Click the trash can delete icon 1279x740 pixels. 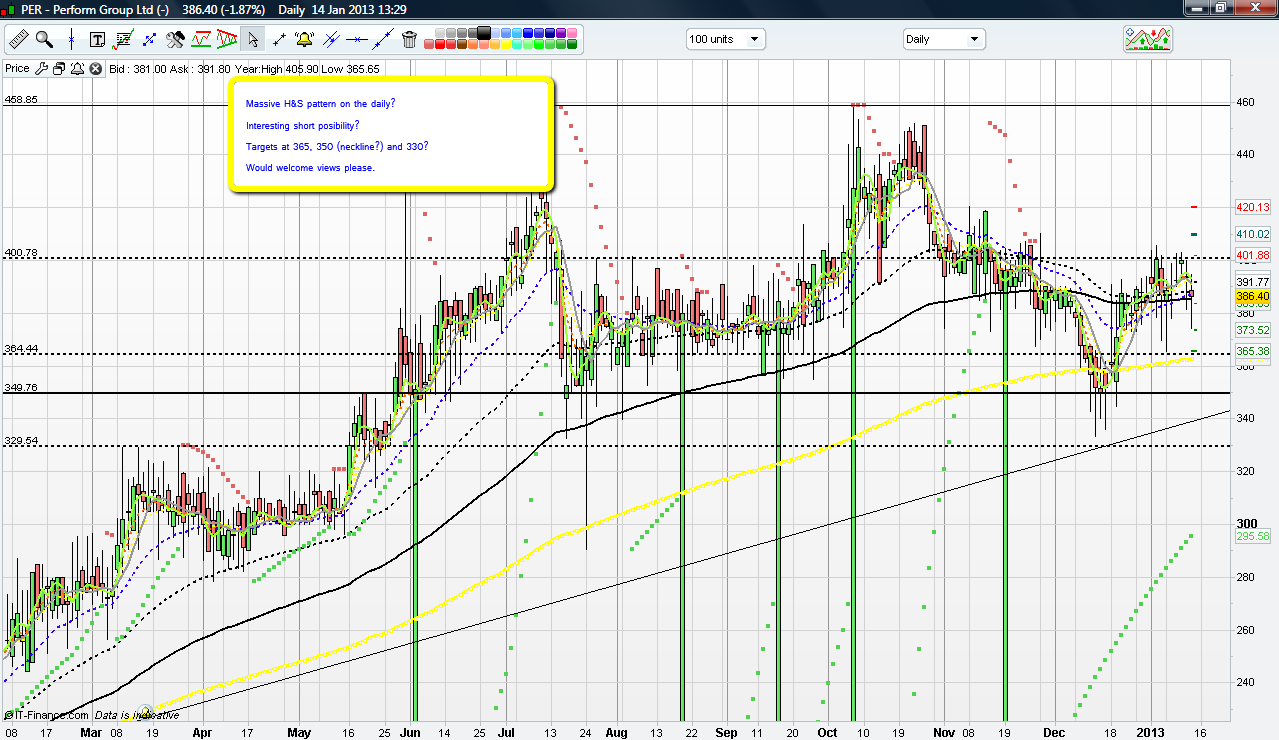(409, 40)
